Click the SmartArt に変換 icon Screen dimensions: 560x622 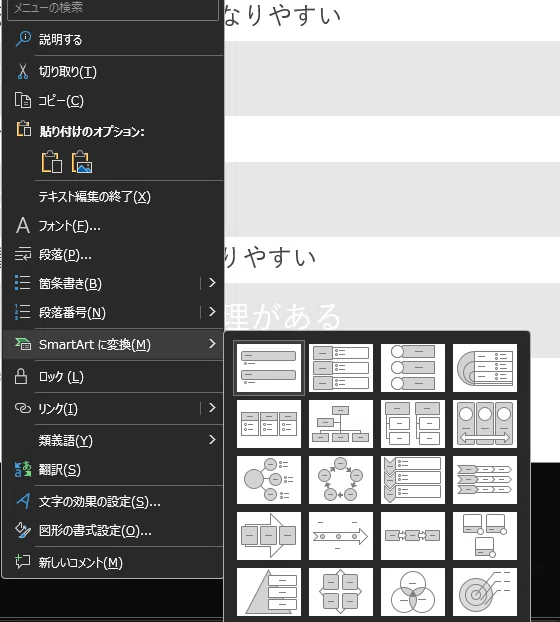[23, 344]
